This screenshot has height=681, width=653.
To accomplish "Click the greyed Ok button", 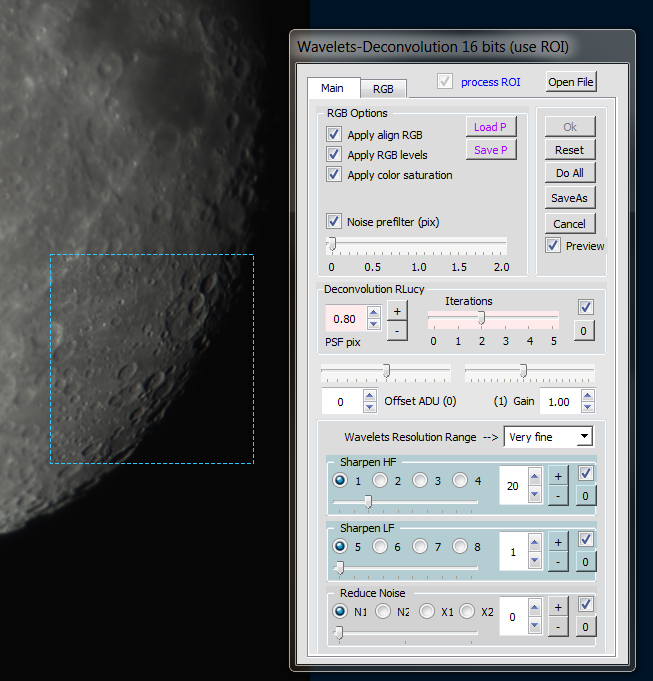I will (x=570, y=127).
